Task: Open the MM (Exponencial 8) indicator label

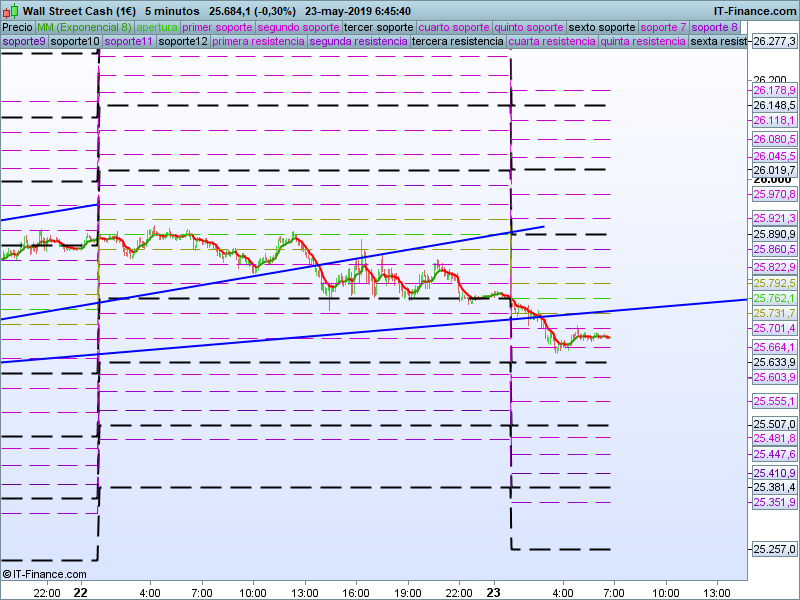Action: tap(84, 27)
